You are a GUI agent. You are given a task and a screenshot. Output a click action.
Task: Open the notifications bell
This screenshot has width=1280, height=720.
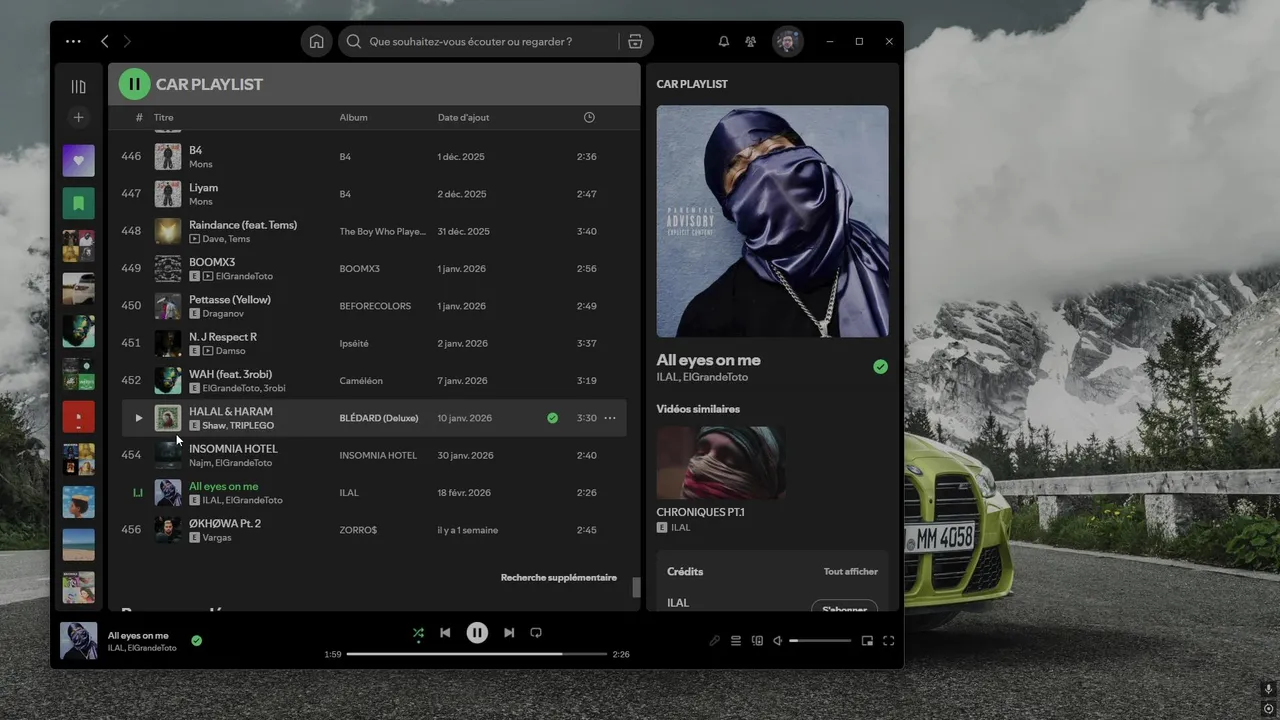(x=723, y=41)
